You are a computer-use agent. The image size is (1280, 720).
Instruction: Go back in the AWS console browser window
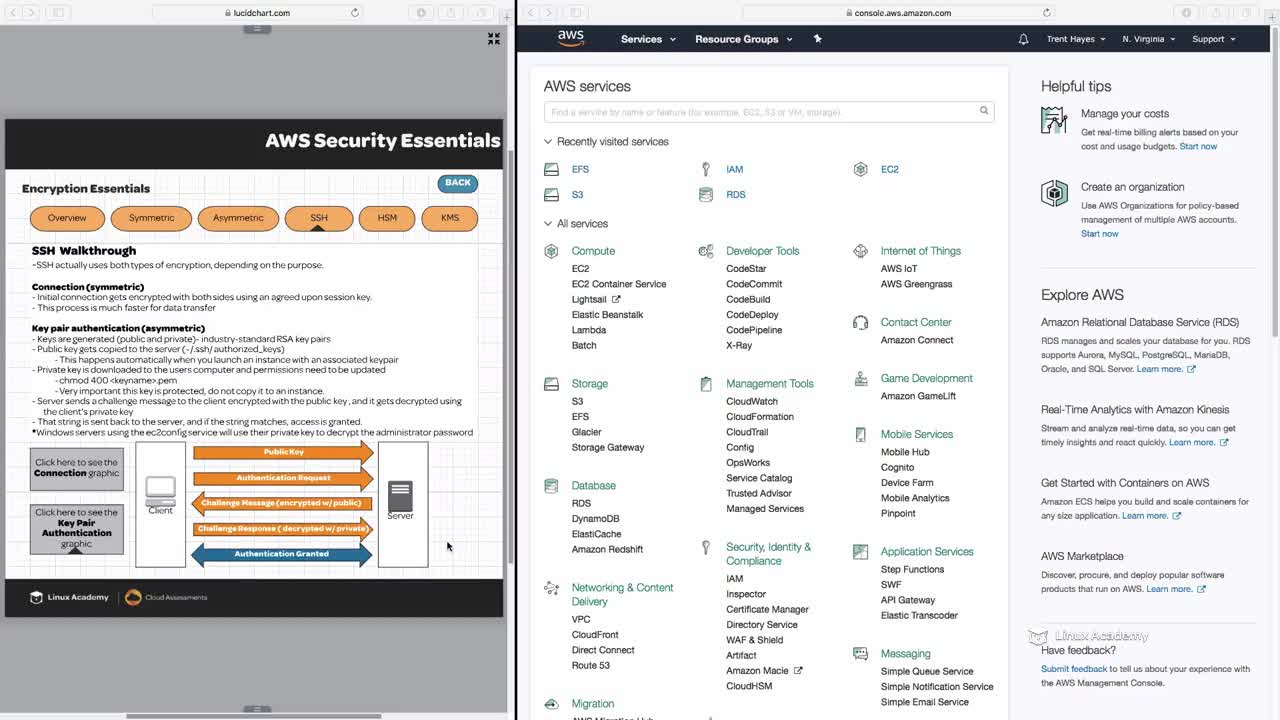coord(531,13)
